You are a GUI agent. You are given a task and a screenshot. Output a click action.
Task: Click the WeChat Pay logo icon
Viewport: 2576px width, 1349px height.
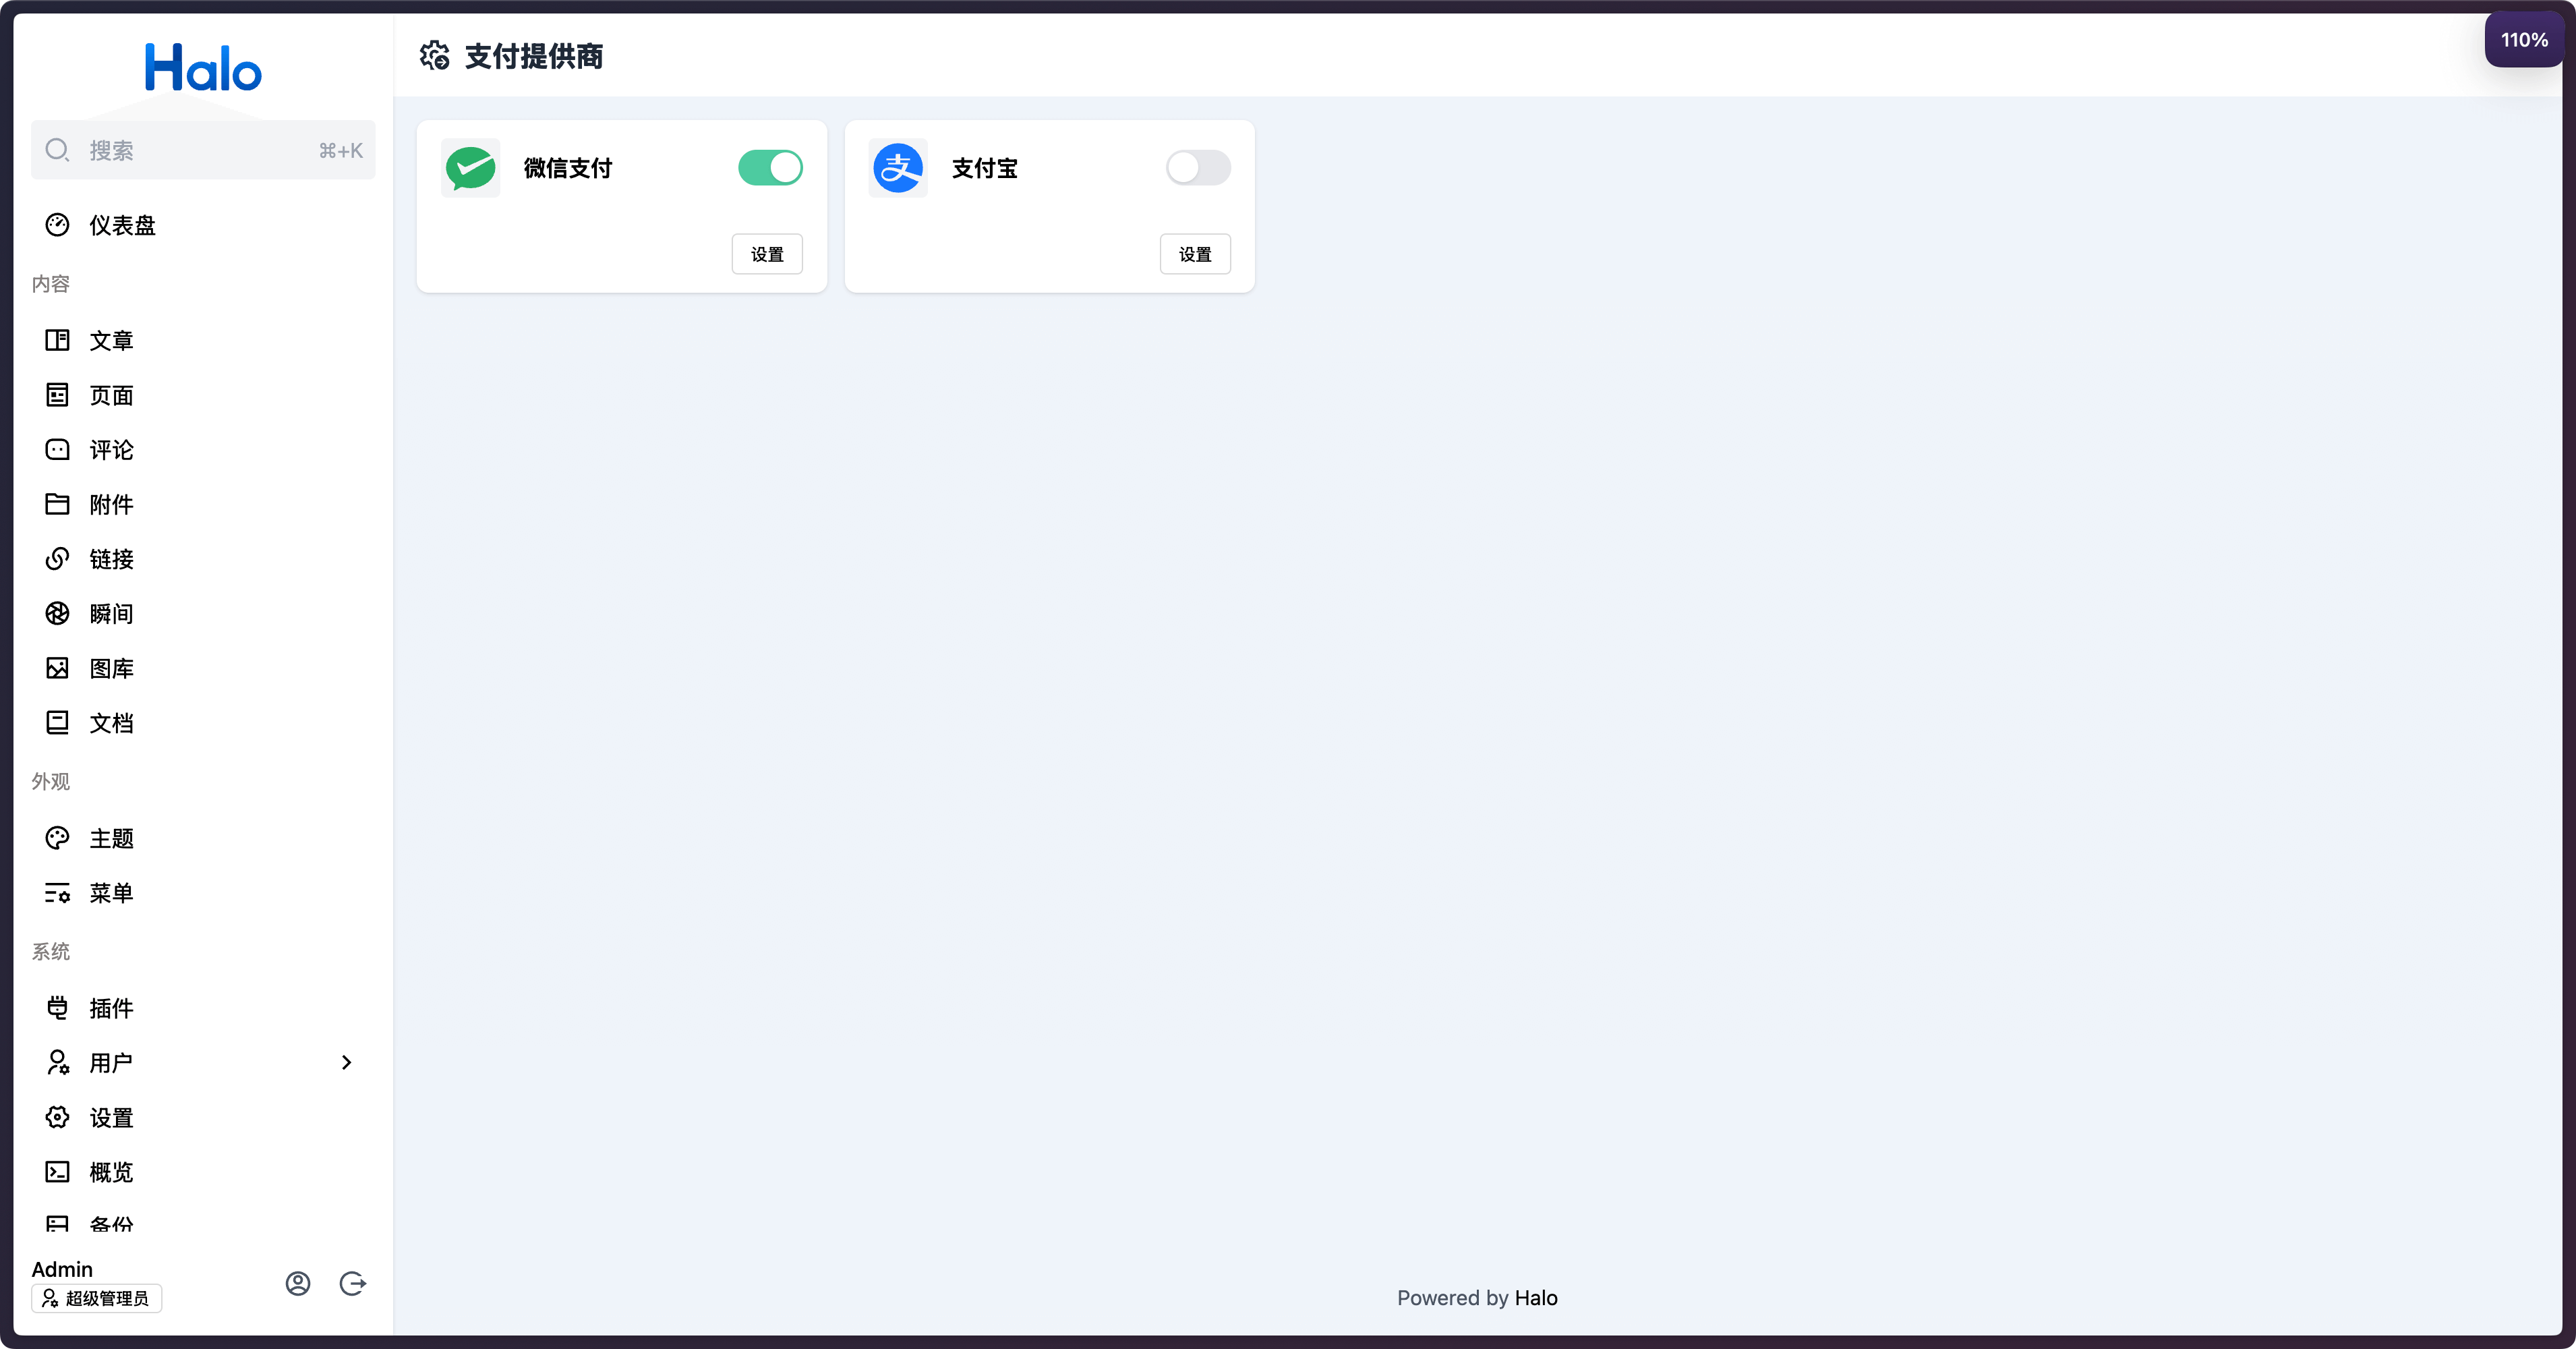[470, 168]
